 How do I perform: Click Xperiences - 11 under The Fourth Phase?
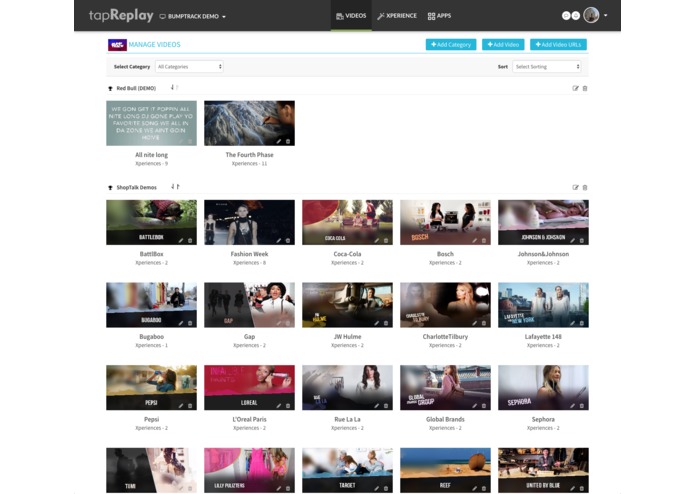click(250, 163)
